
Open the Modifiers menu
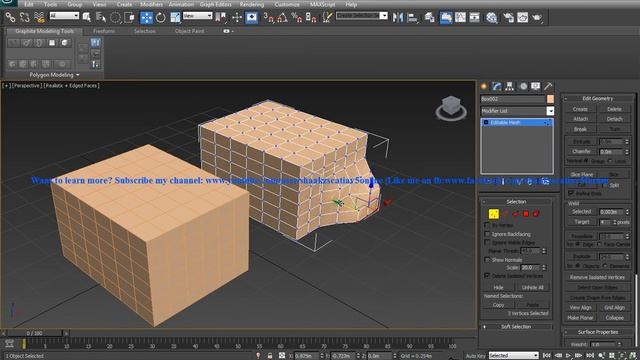151,4
